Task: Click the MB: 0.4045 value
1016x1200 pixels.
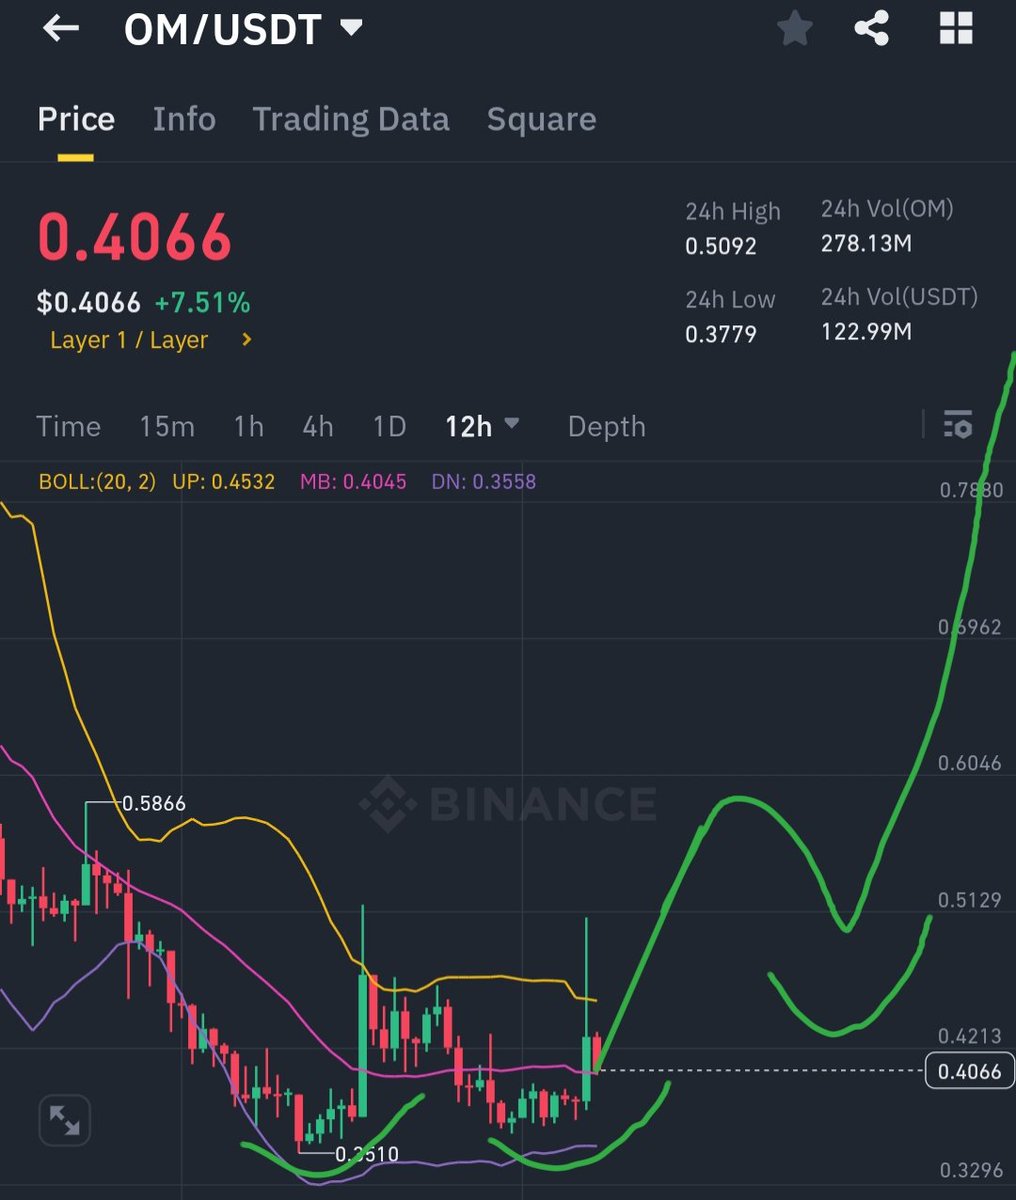Action: 353,482
